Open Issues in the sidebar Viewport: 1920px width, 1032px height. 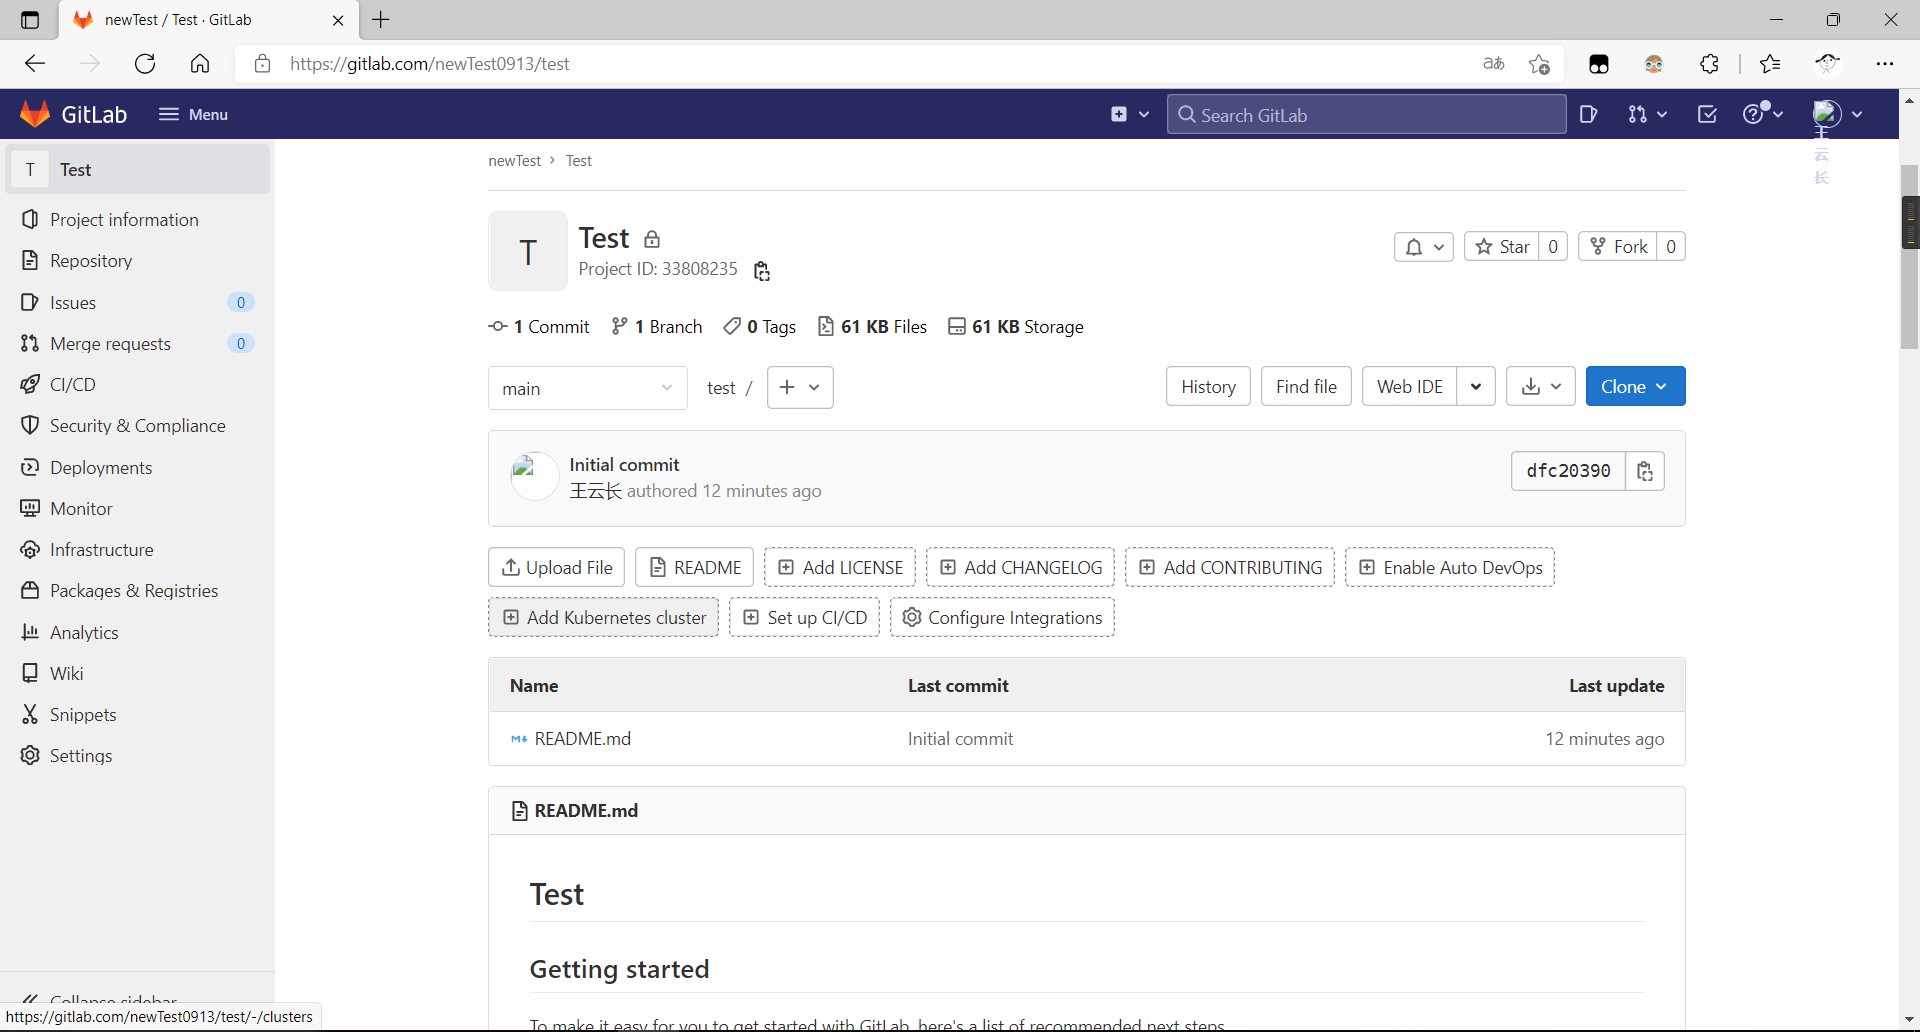(73, 302)
